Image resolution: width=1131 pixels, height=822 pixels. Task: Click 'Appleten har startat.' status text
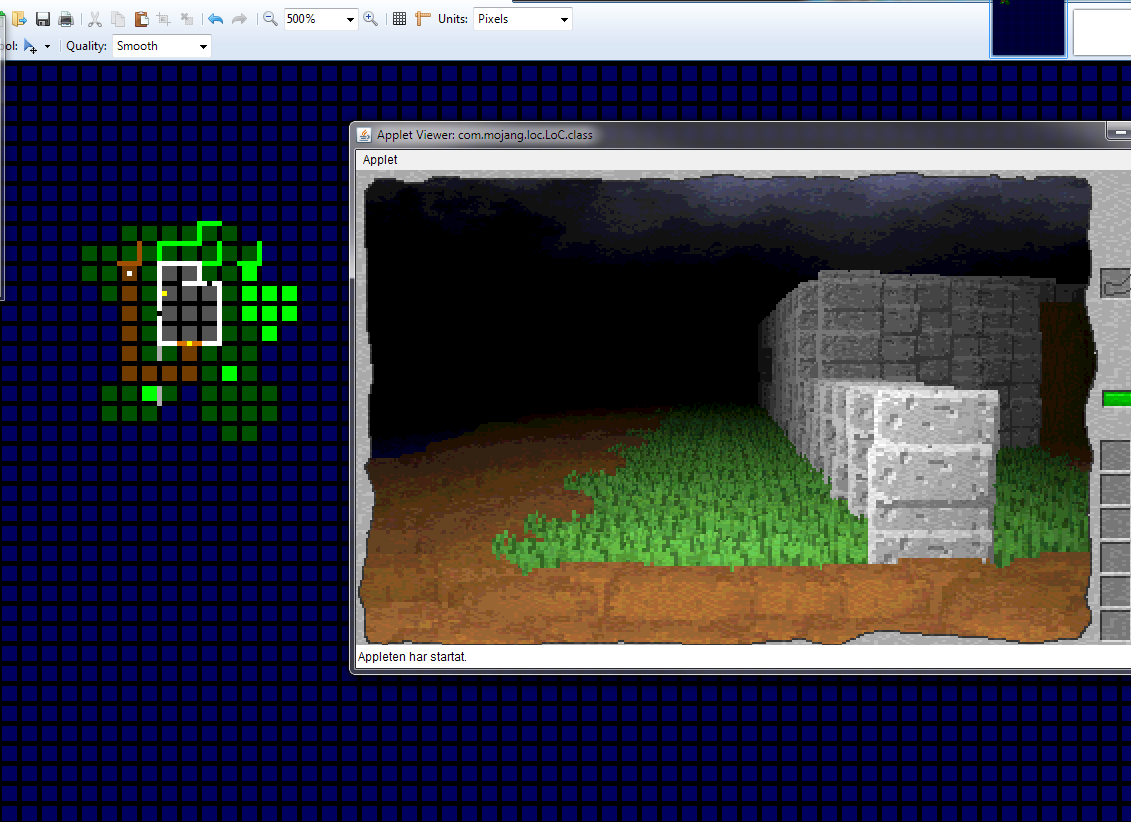(x=412, y=657)
